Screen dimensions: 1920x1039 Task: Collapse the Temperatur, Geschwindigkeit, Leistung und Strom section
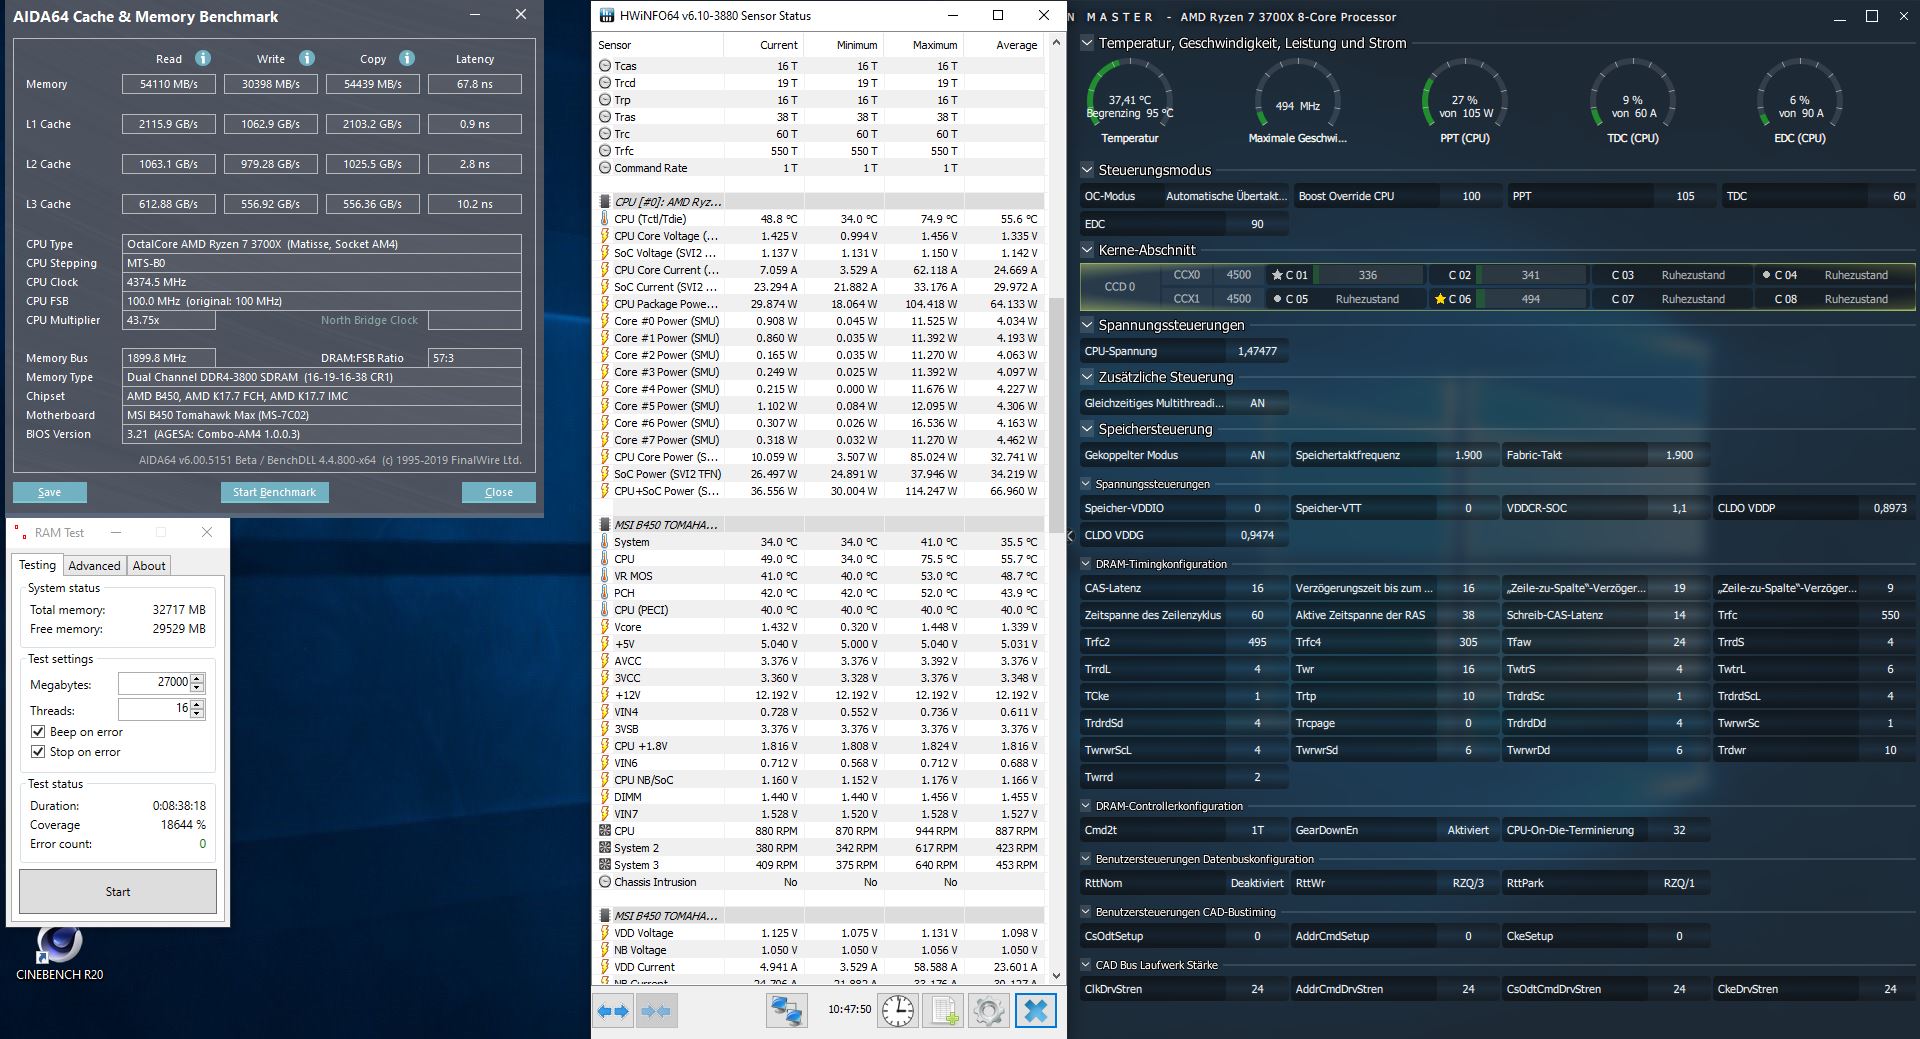(x=1088, y=43)
